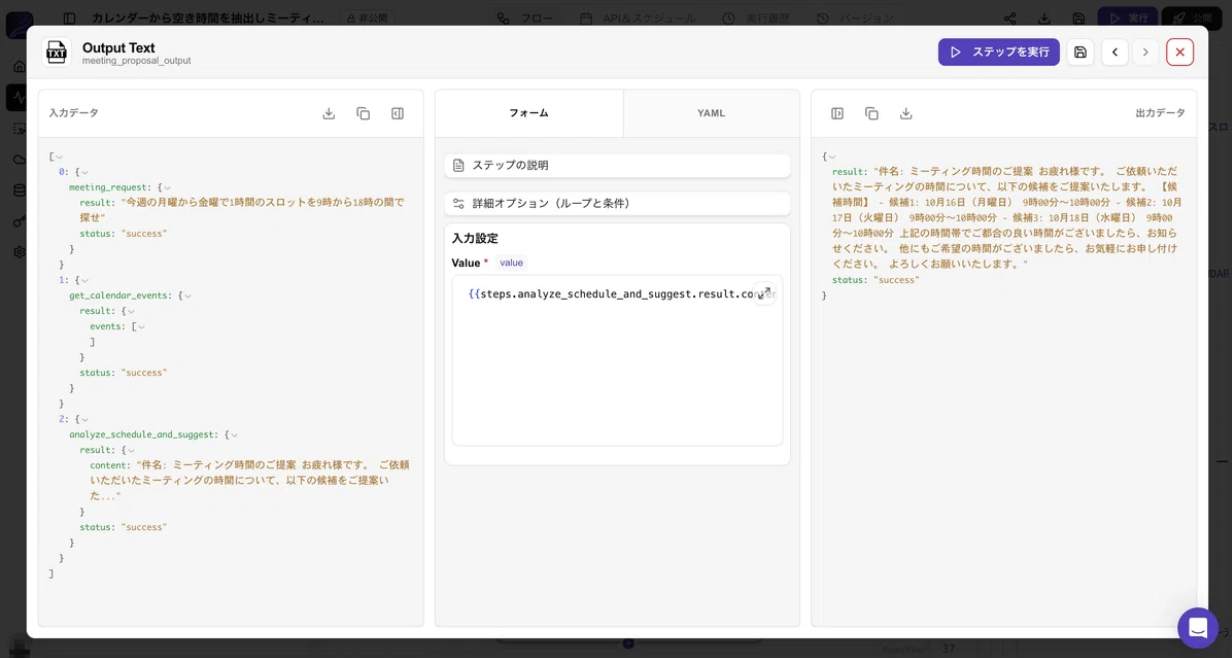Toggle the sidebar icon in background header
This screenshot has height=658, width=1232.
click(69, 18)
